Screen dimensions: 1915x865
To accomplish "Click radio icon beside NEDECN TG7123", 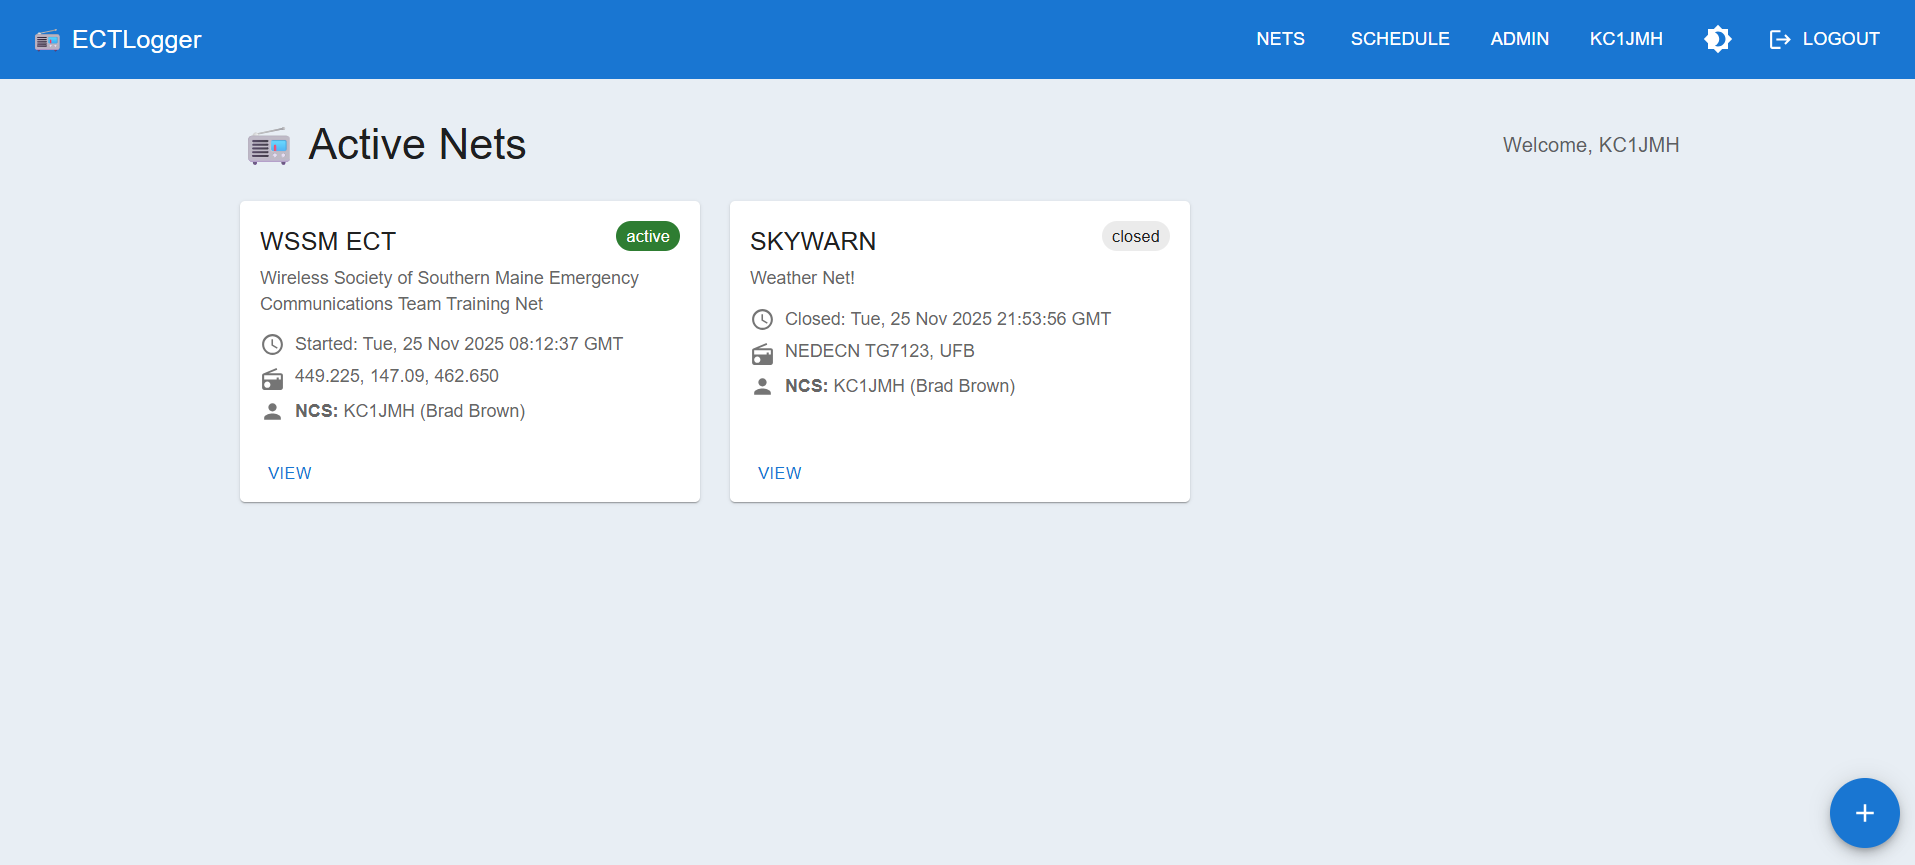I will (x=762, y=353).
